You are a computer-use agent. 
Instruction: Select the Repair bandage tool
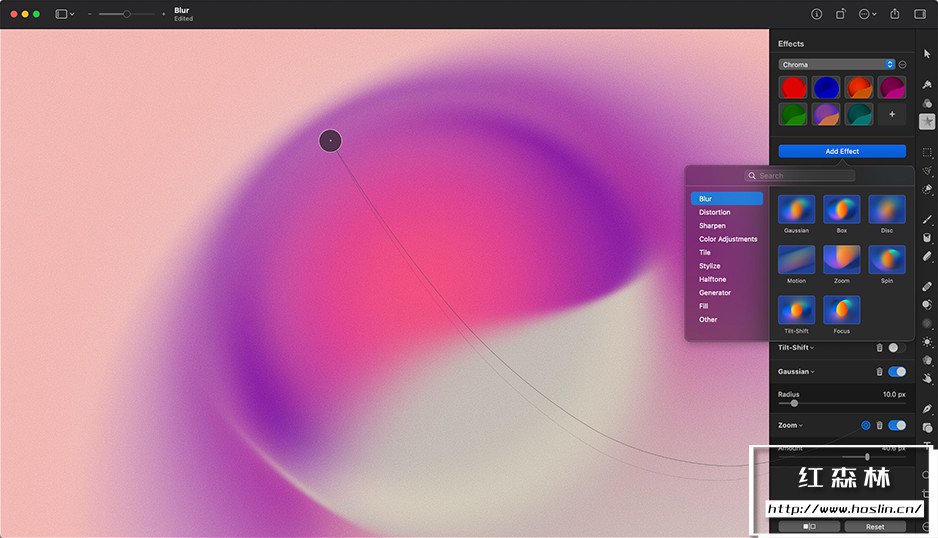pos(927,286)
